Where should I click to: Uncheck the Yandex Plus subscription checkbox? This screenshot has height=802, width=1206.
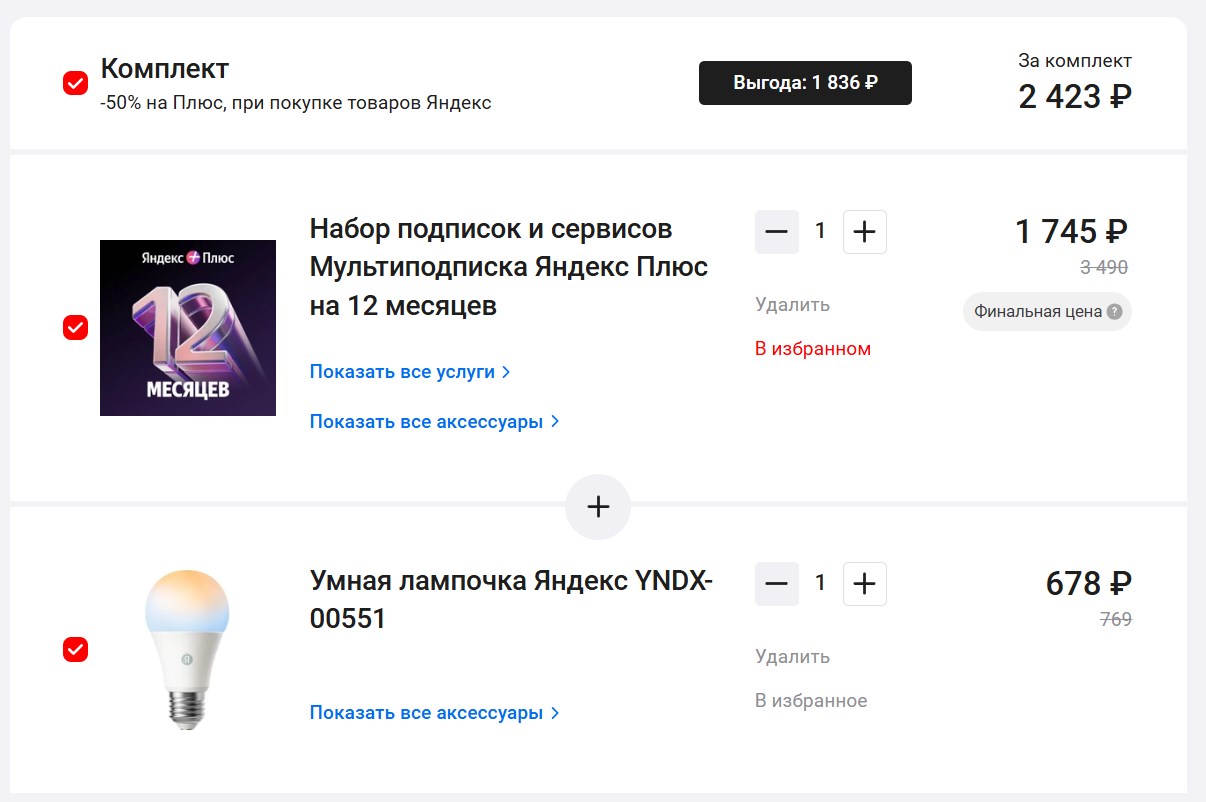coord(76,327)
